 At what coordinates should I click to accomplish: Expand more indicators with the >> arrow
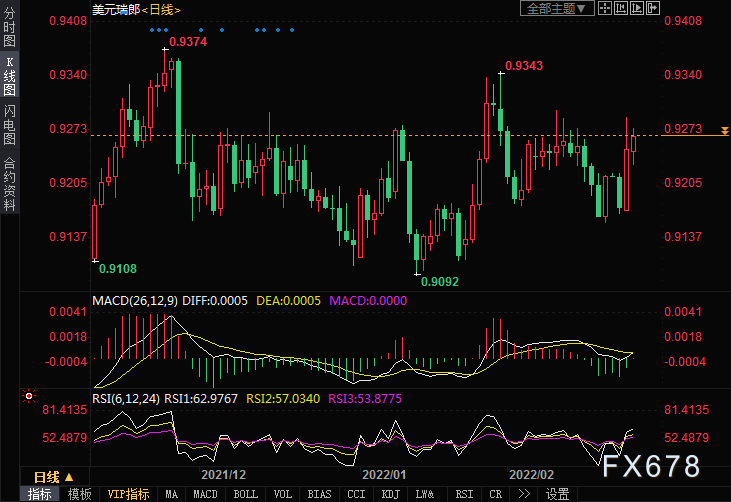(524, 494)
